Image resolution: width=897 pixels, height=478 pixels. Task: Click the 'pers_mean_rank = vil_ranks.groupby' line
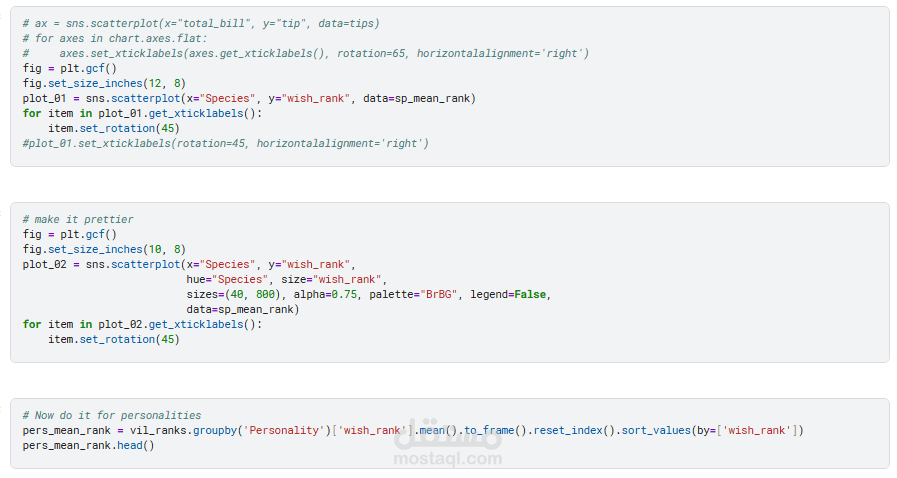tap(413, 430)
